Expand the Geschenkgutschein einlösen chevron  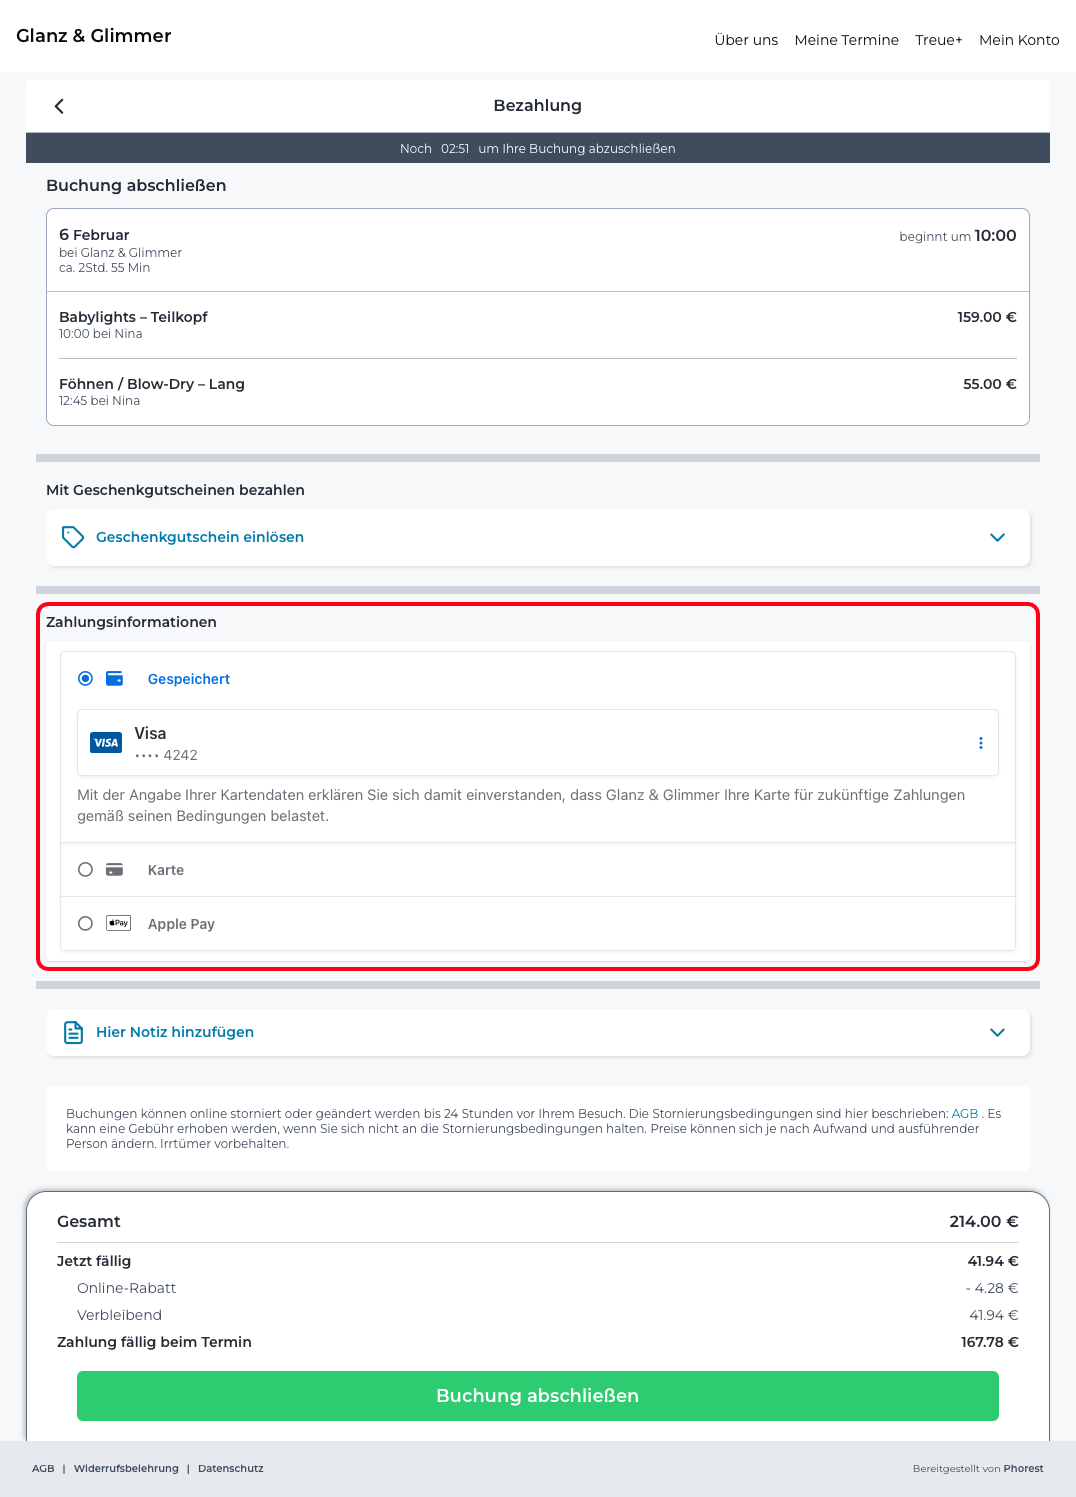click(x=997, y=537)
